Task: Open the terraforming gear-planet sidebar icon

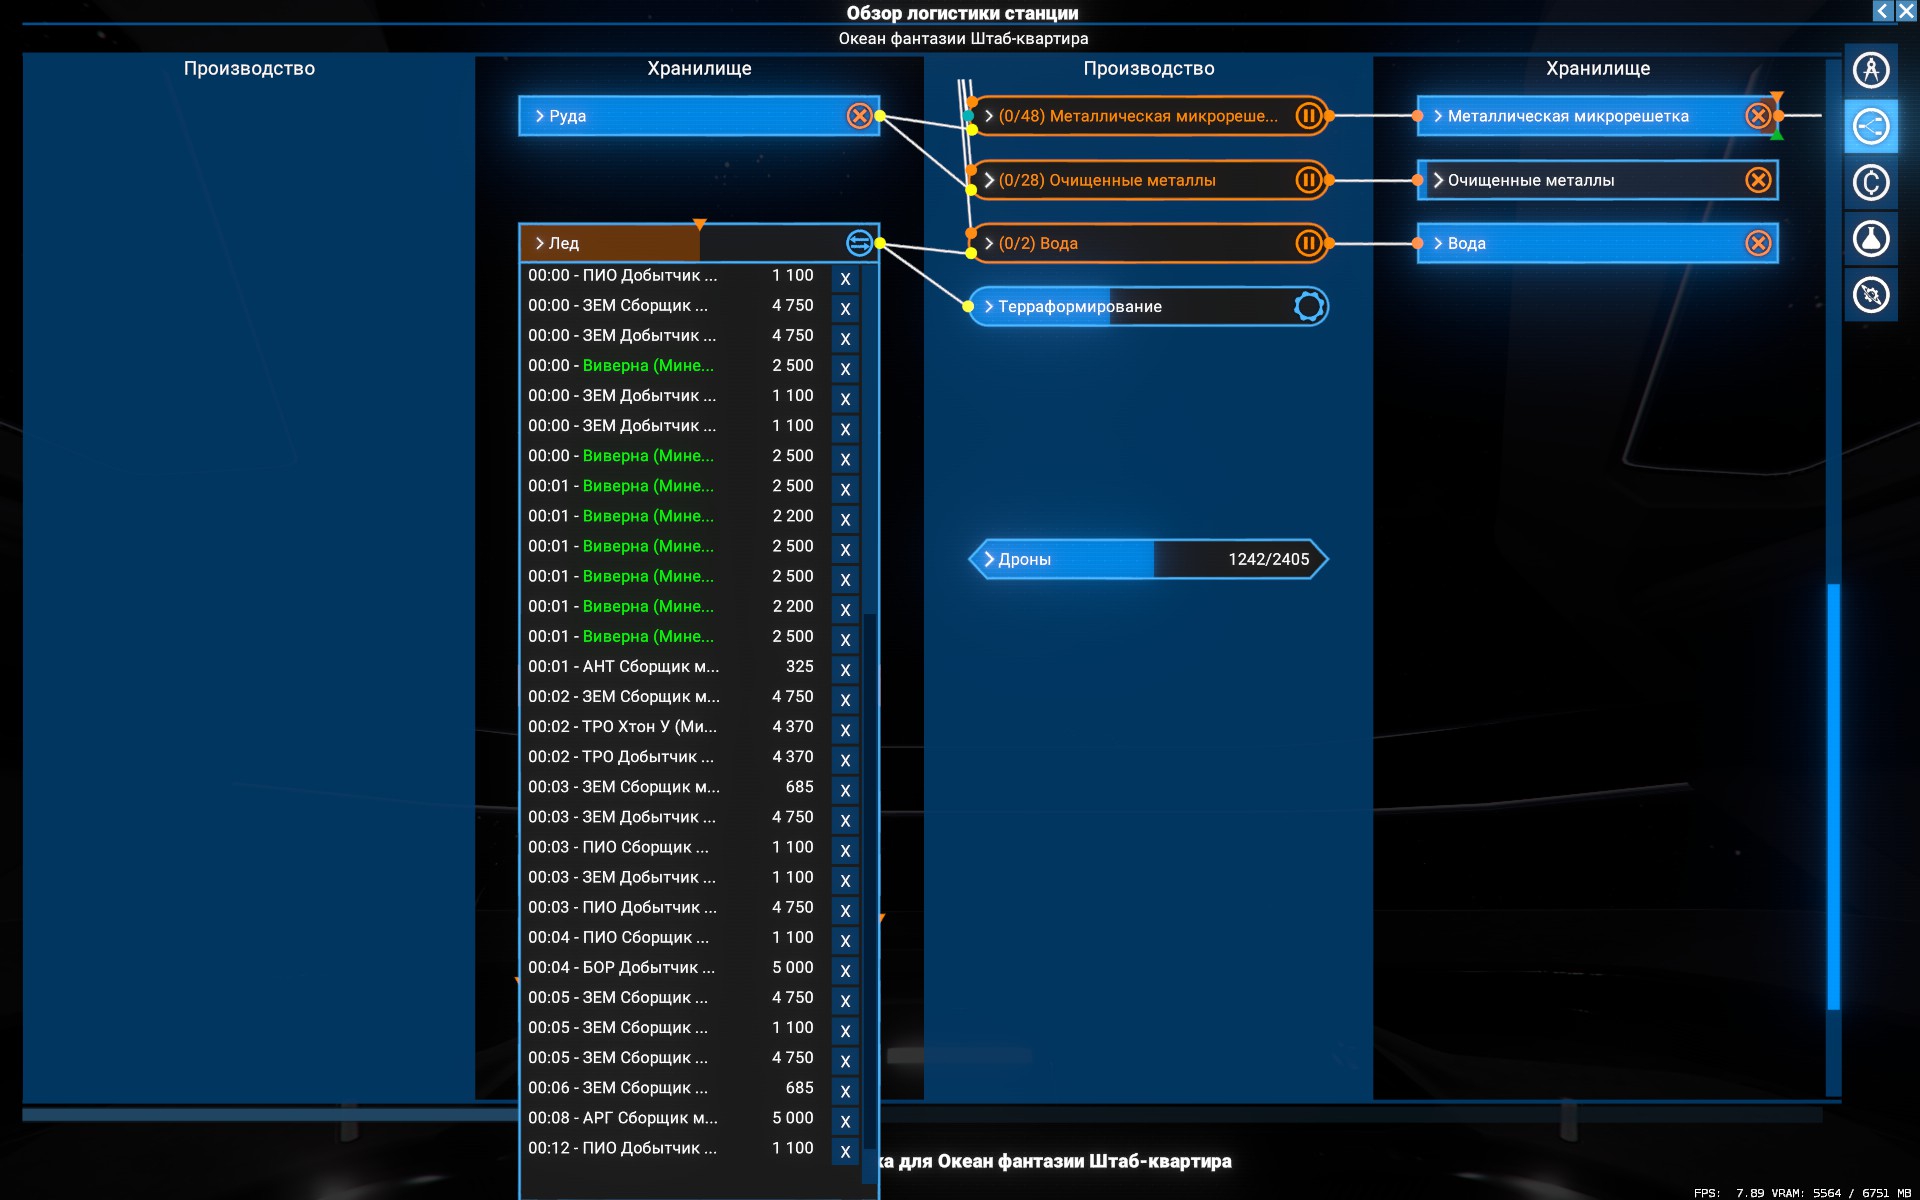Action: pyautogui.click(x=1870, y=295)
